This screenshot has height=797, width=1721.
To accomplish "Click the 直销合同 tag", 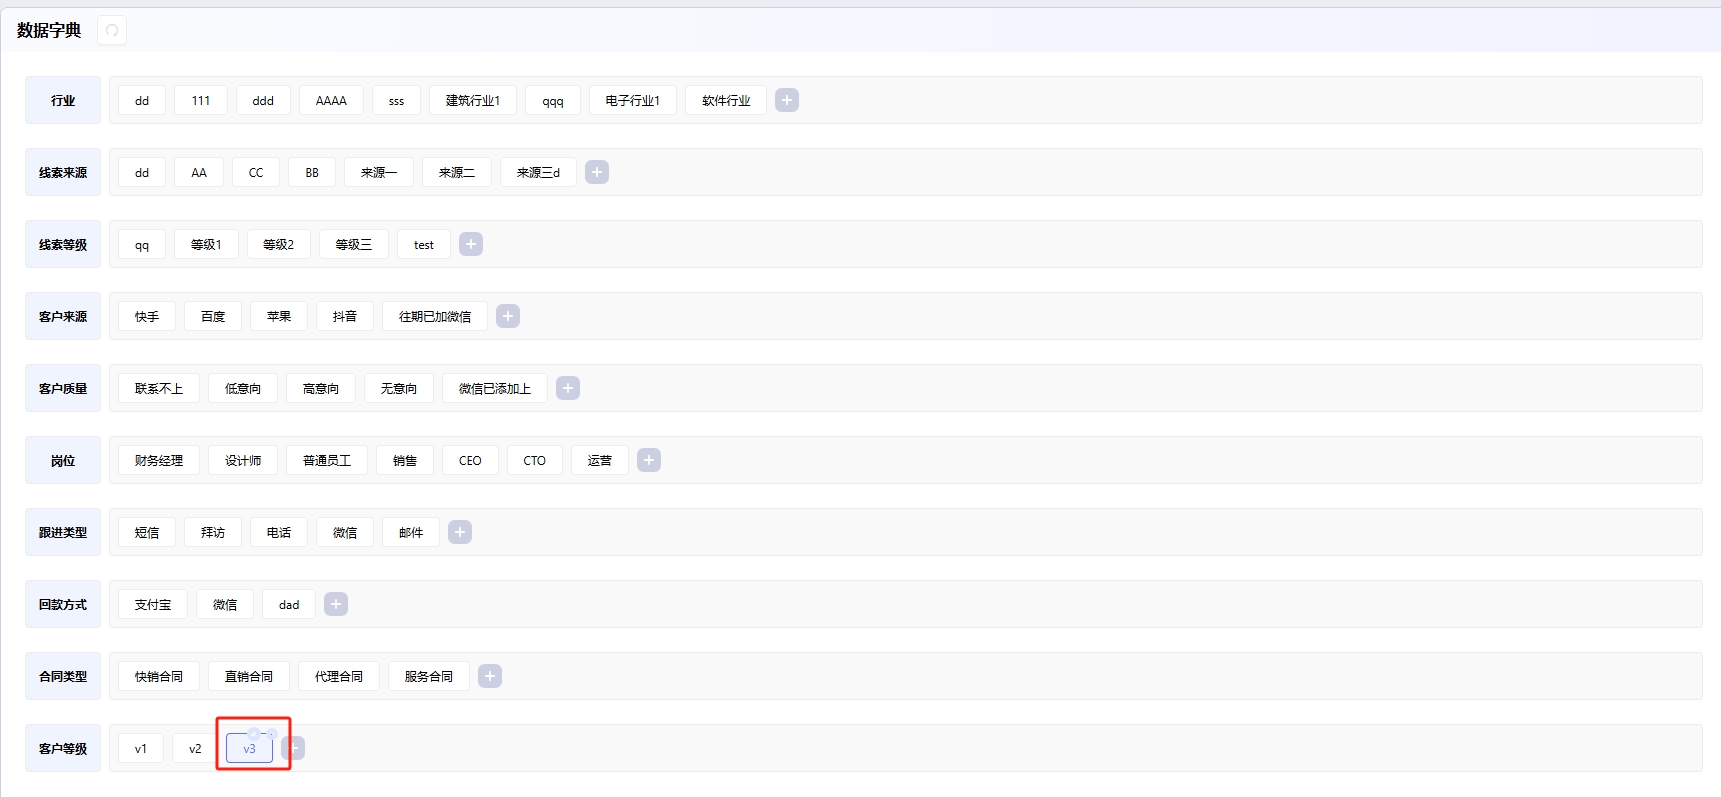I will pyautogui.click(x=249, y=677).
